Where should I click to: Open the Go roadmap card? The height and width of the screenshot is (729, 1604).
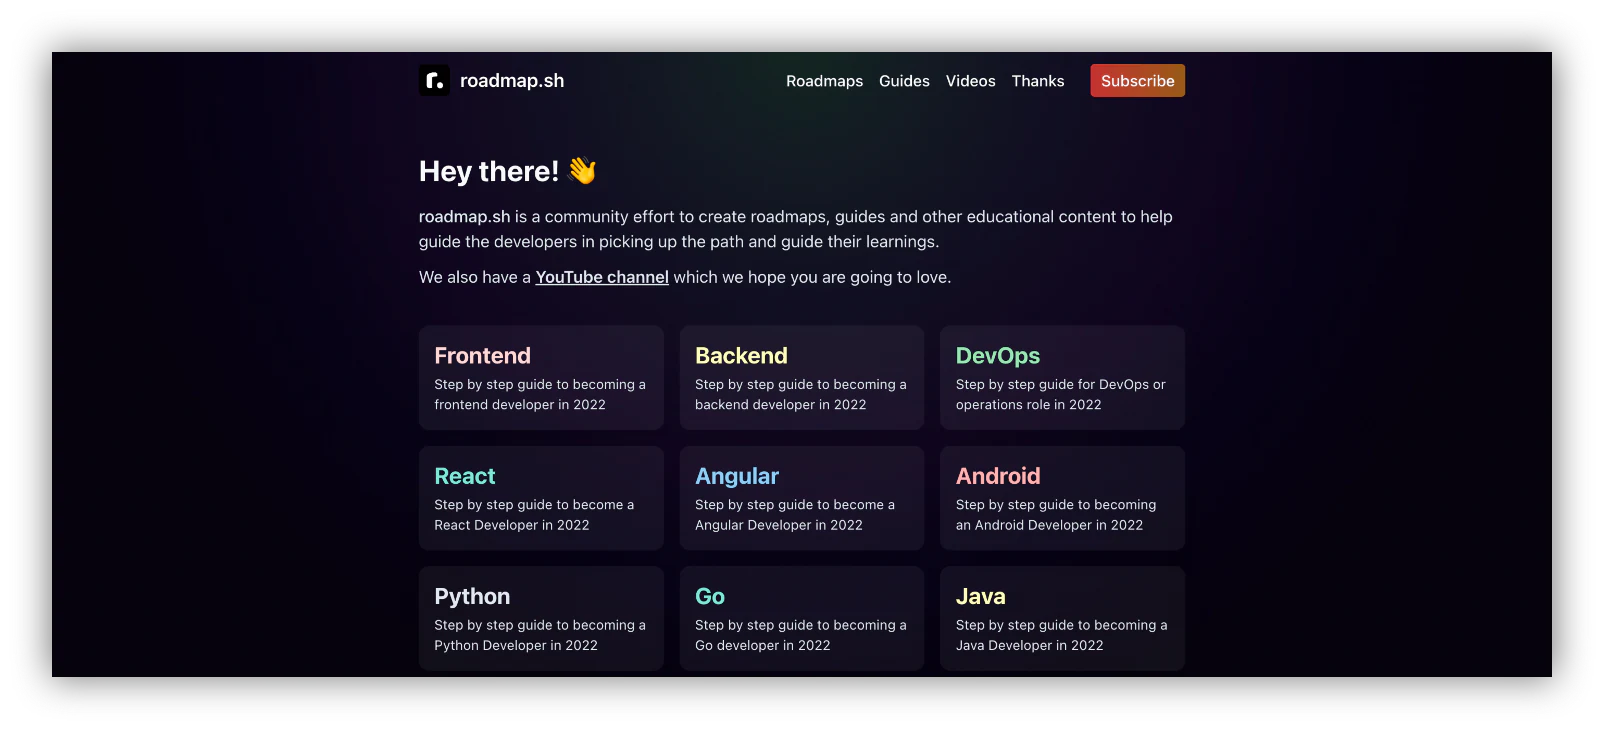[802, 618]
